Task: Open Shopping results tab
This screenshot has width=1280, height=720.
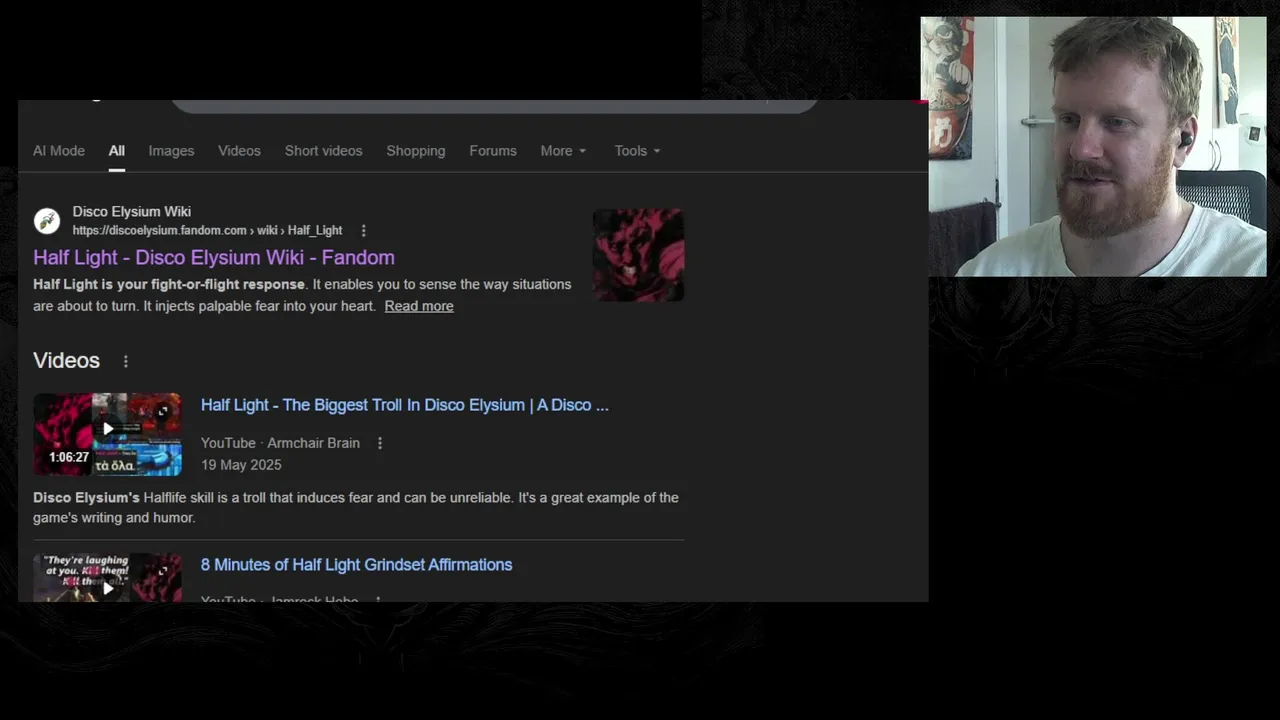Action: coord(416,151)
